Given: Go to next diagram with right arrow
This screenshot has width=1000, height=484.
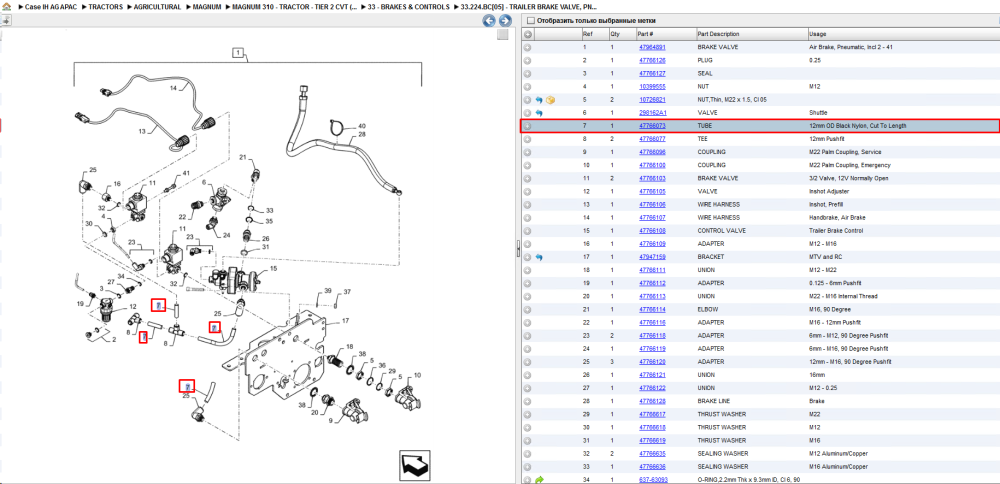Looking at the screenshot, I should [504, 21].
